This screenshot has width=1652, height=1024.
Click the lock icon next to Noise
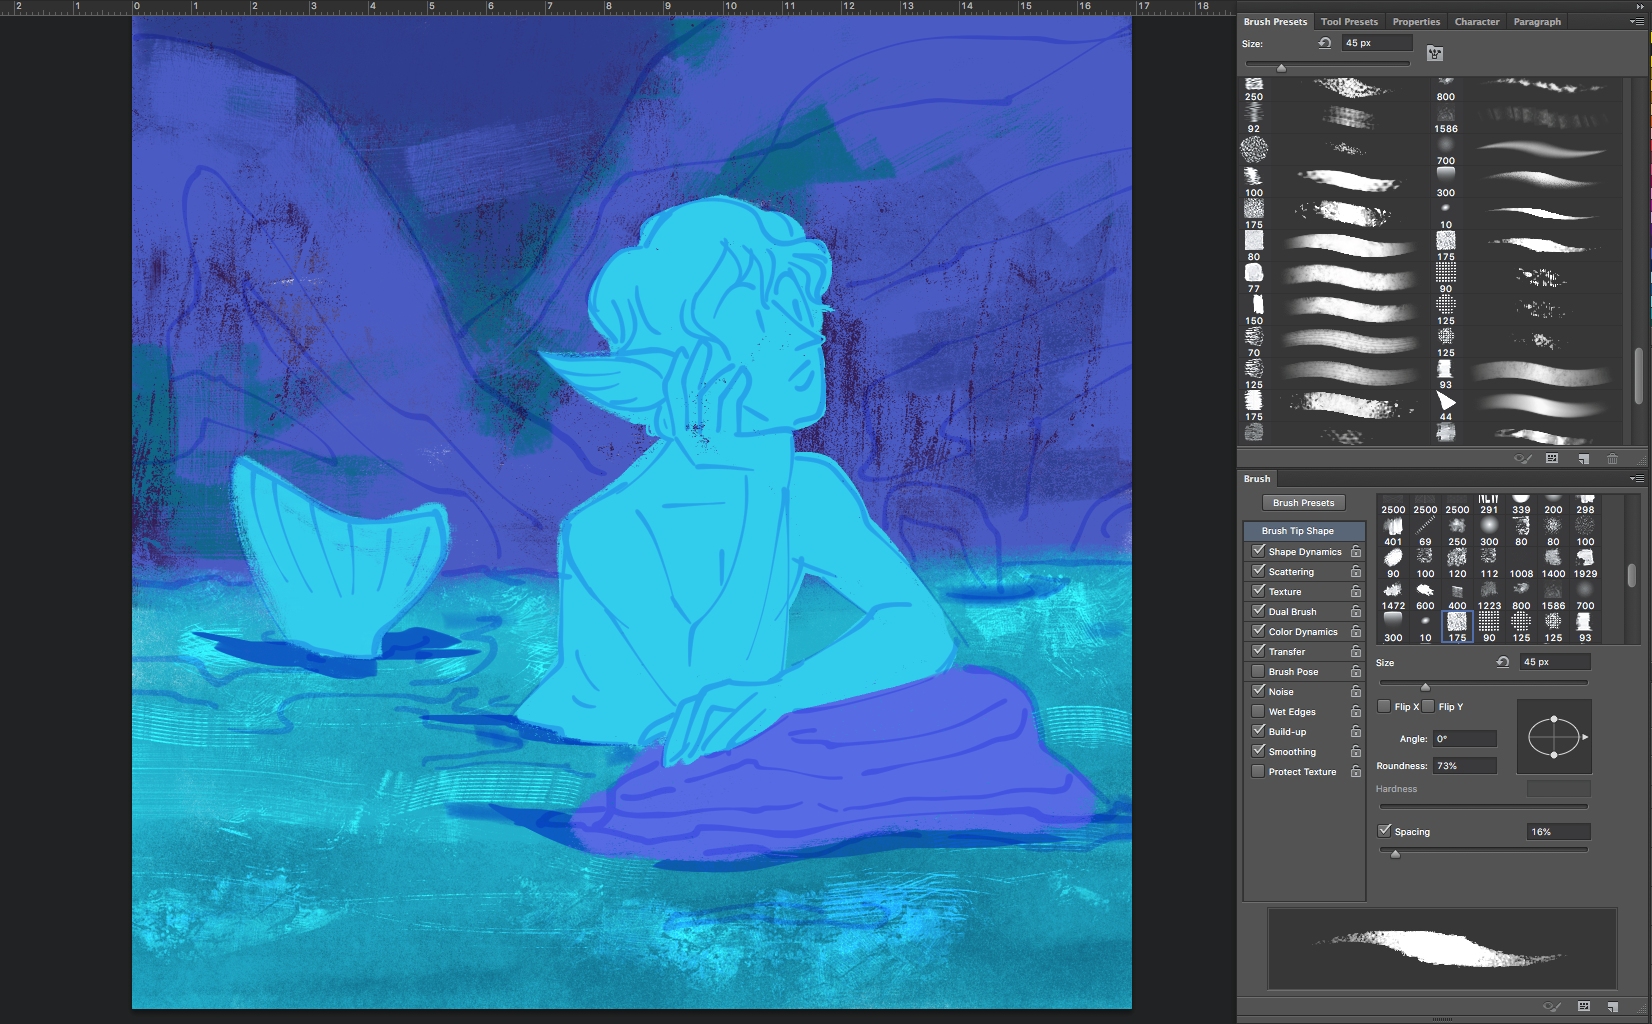[1355, 692]
